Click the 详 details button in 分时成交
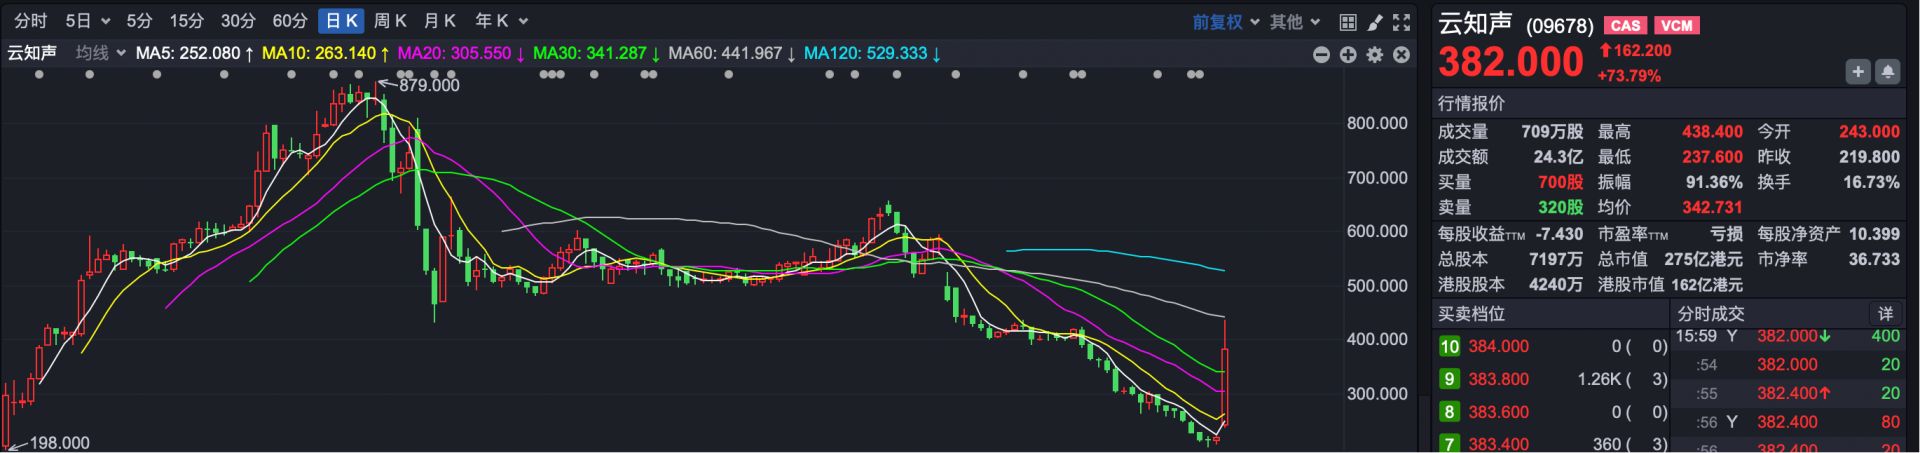This screenshot has width=1920, height=453. click(1885, 314)
